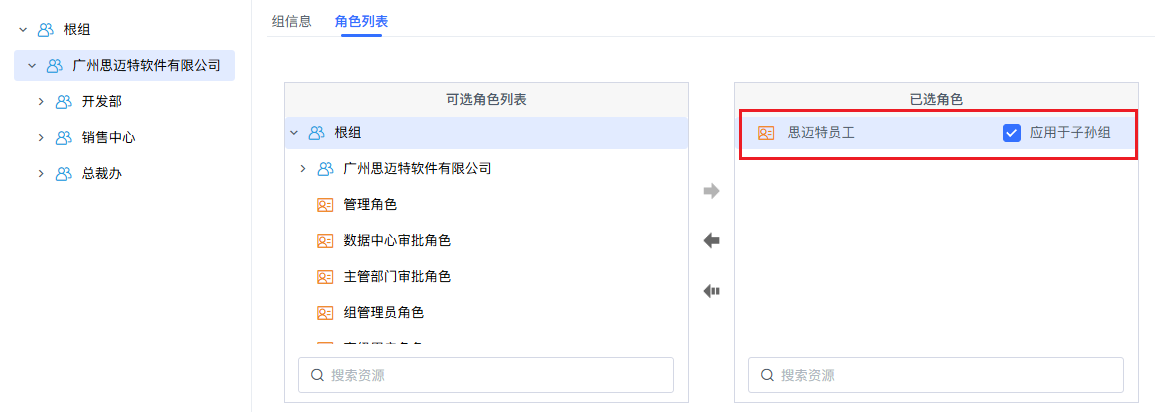1155x412 pixels.
Task: Expand the 开发部 group
Action: [41, 102]
